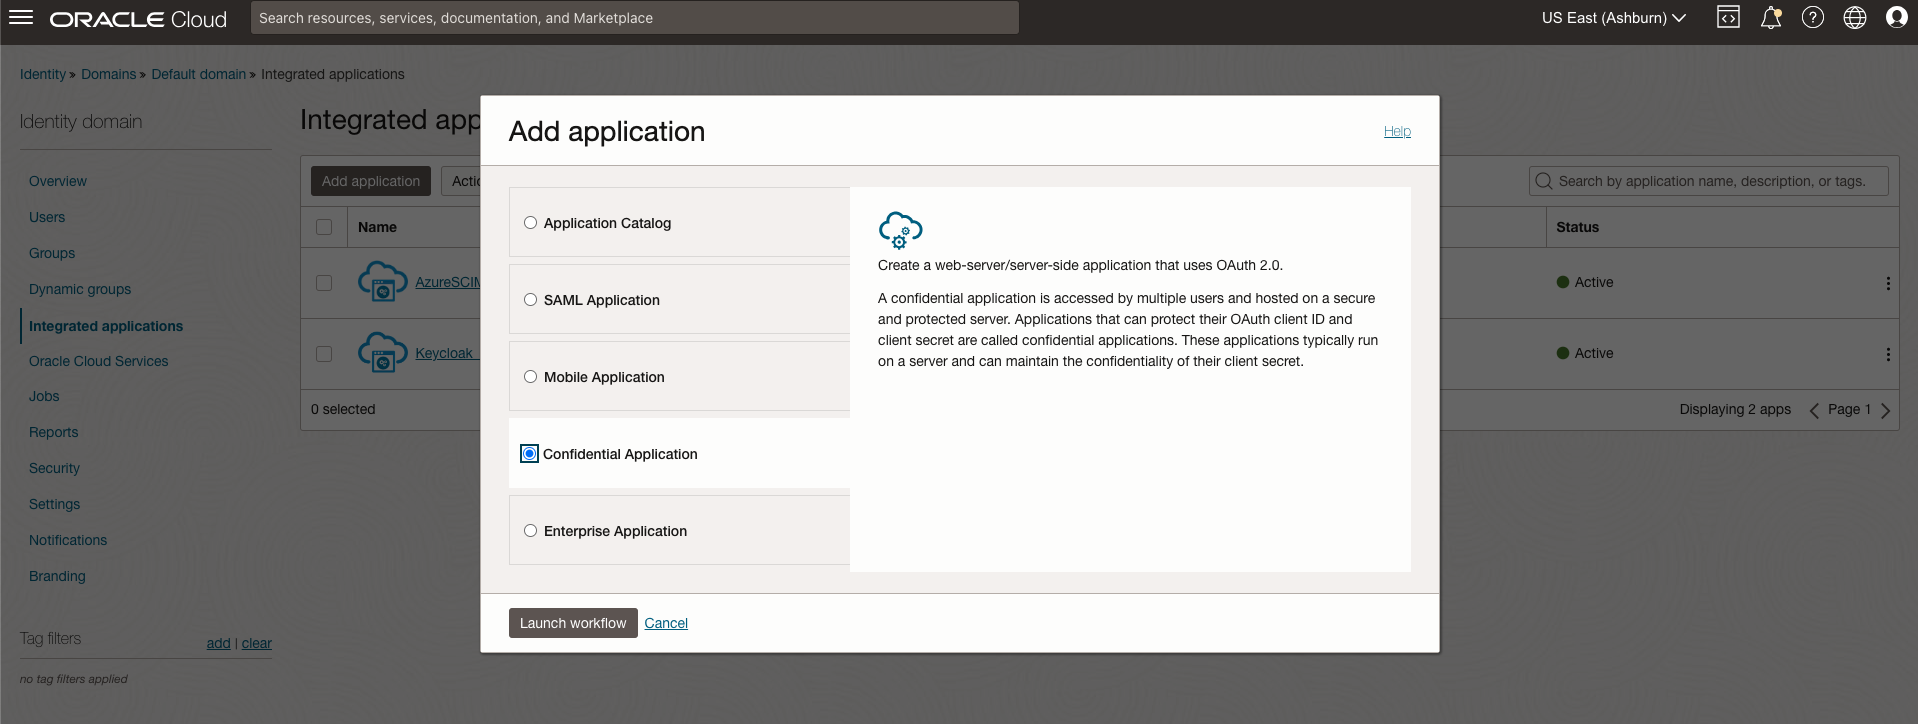Open the Groups sidebar item
Viewport: 1918px width, 724px height.
point(52,253)
